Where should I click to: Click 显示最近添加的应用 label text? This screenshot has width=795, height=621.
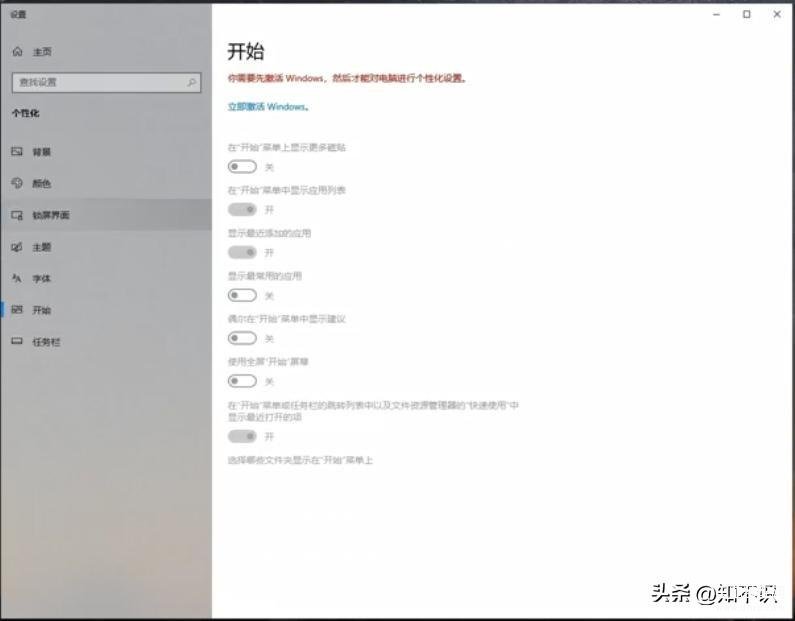269,233
